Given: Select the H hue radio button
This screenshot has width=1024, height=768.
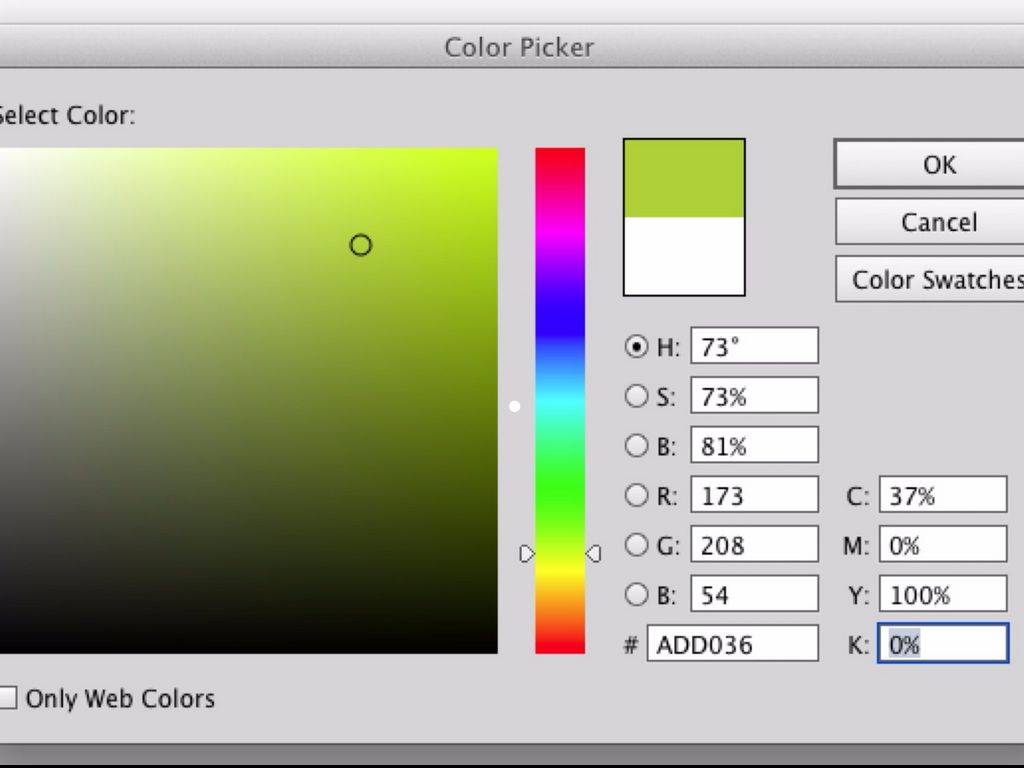Looking at the screenshot, I should [x=636, y=347].
